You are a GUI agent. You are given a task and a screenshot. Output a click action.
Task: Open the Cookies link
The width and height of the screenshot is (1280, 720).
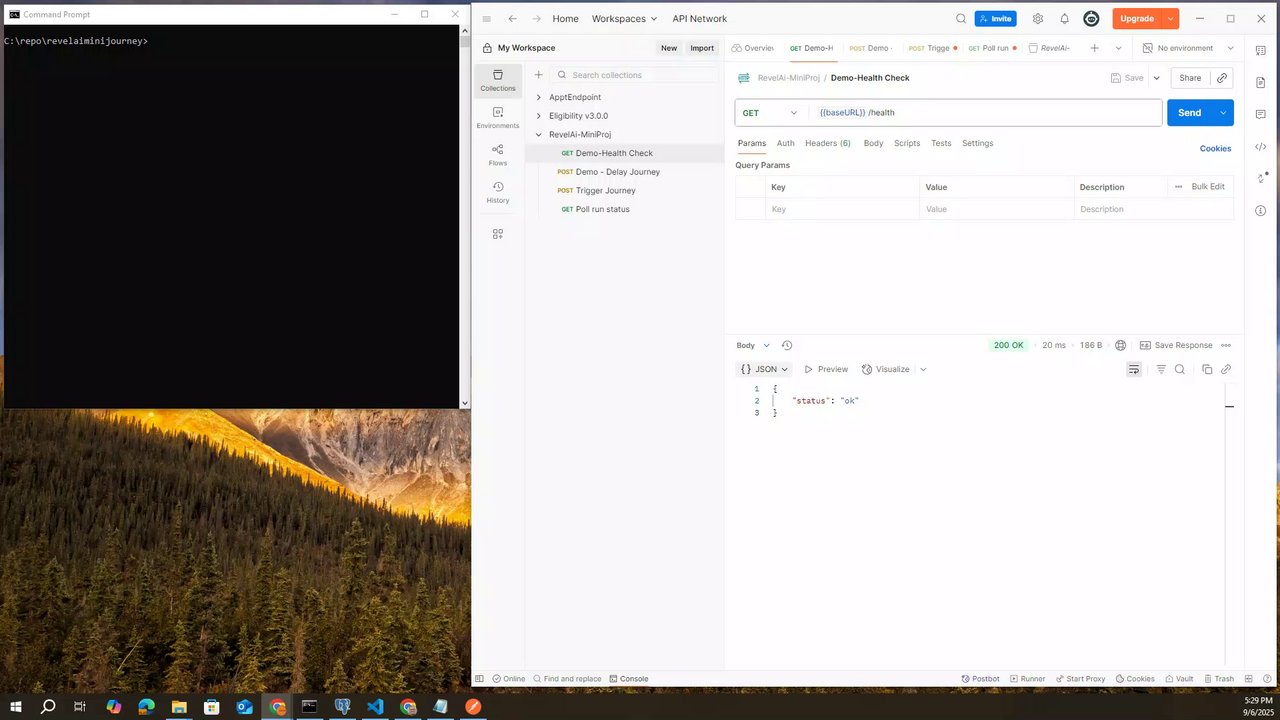pos(1215,148)
